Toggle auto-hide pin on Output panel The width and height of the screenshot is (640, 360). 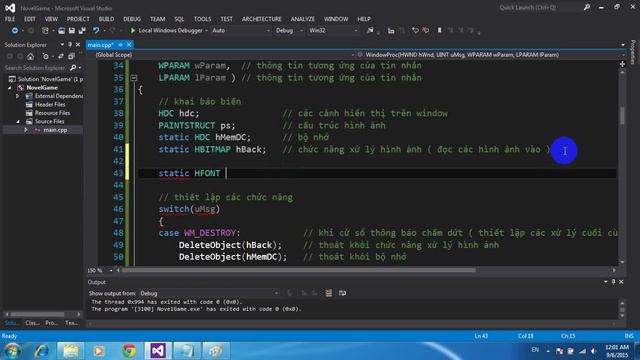tap(613, 282)
